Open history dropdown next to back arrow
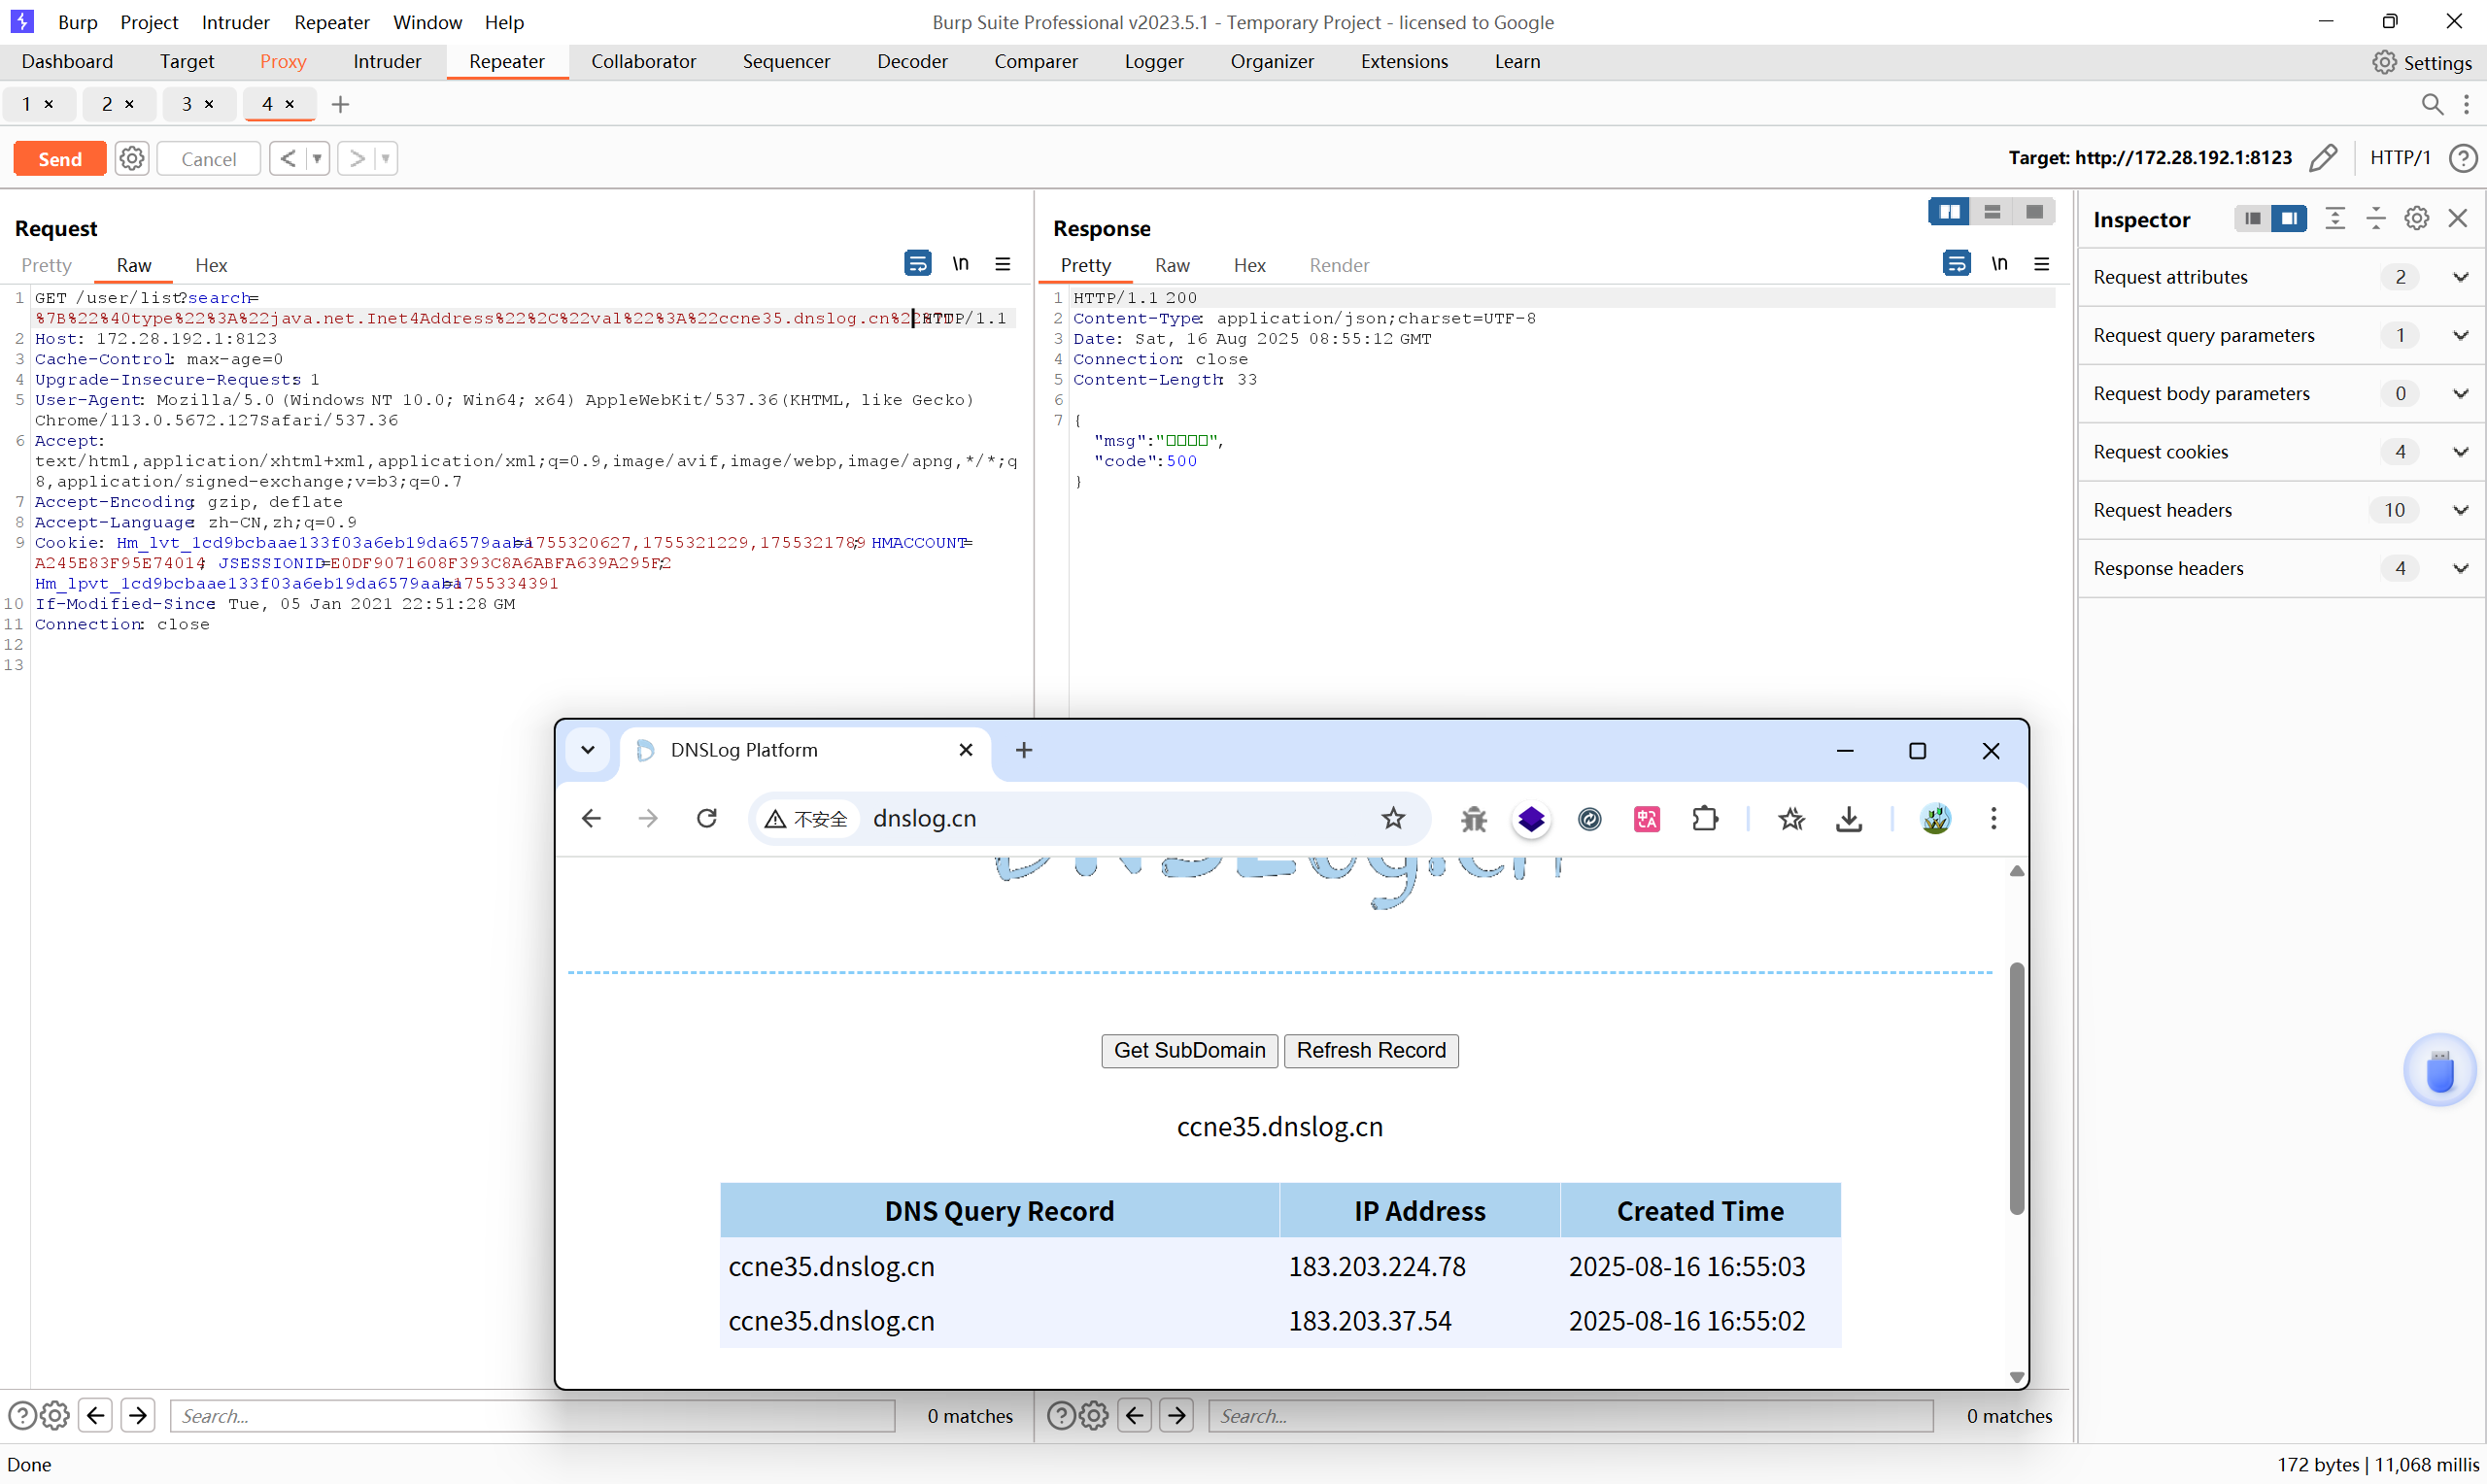 tap(317, 158)
